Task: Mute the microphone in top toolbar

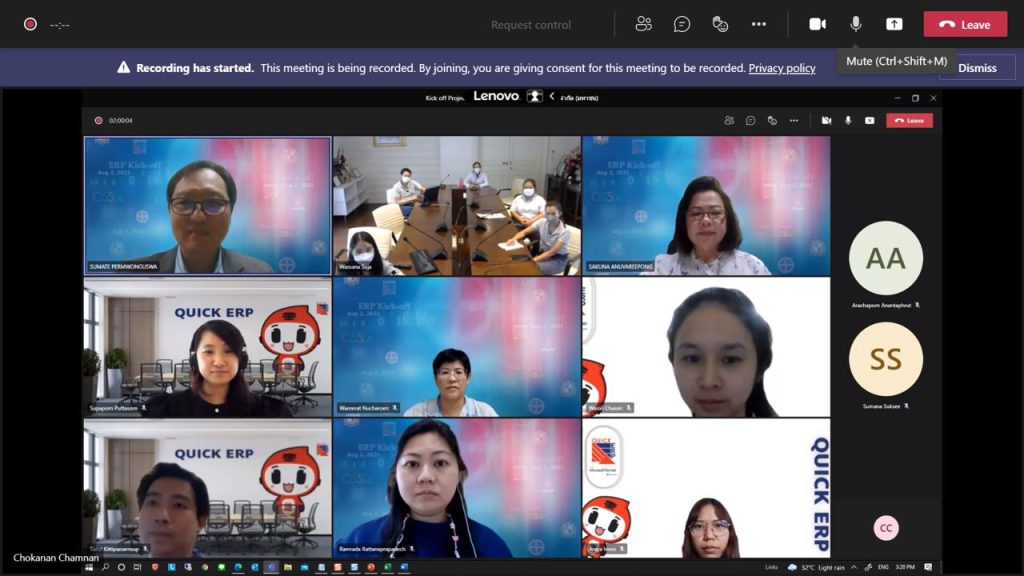Action: pos(856,24)
